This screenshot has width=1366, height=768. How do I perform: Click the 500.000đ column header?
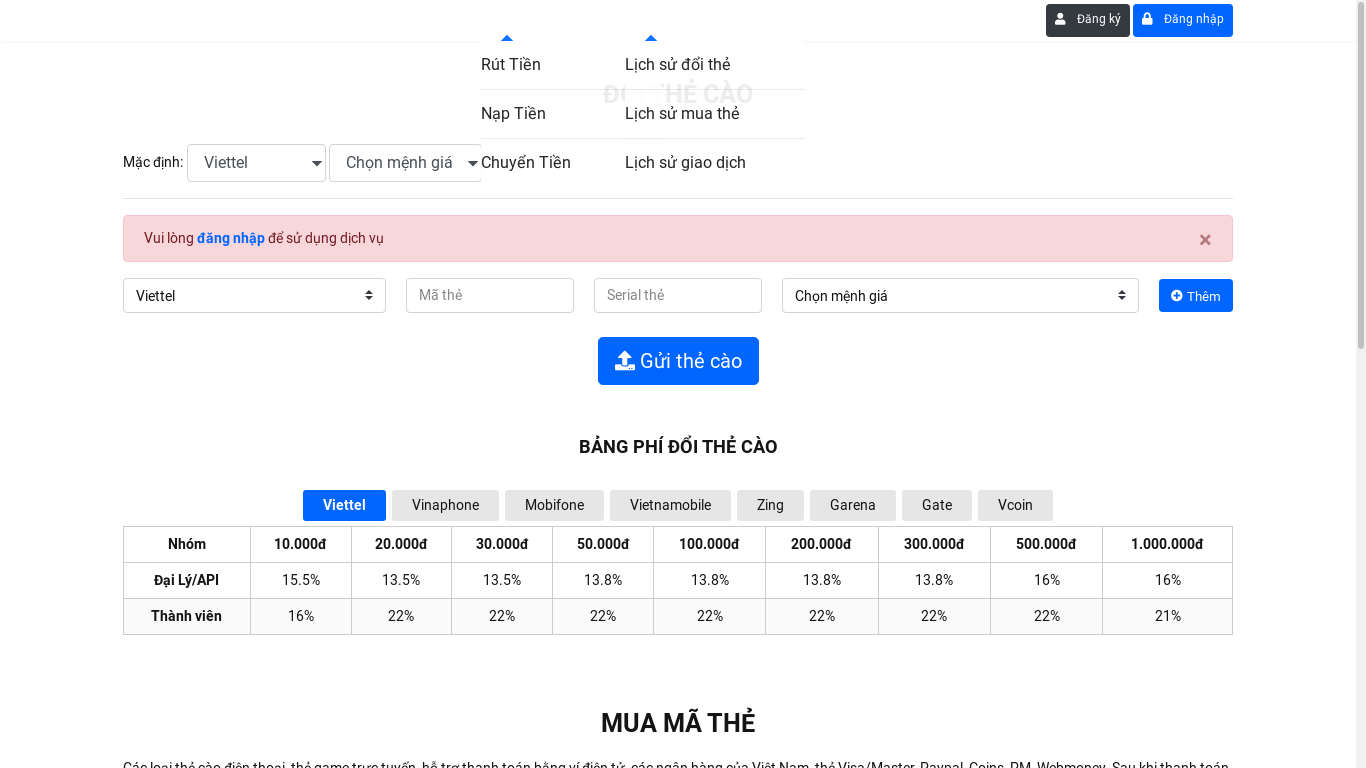(1046, 545)
